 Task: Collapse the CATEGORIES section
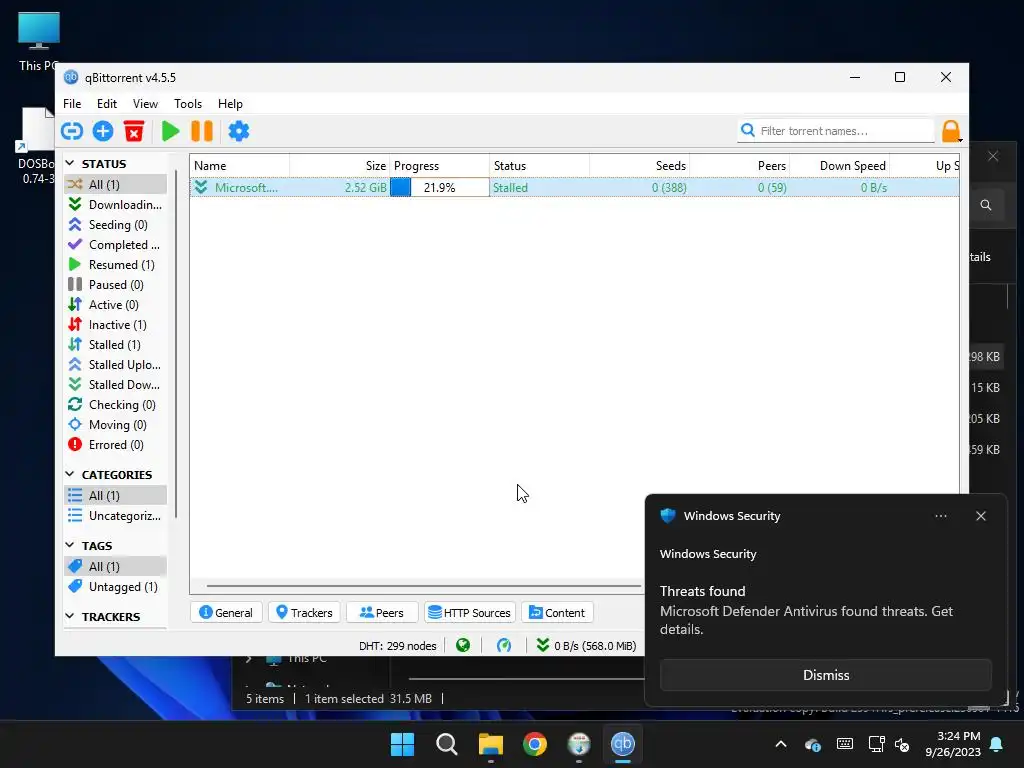[x=70, y=474]
